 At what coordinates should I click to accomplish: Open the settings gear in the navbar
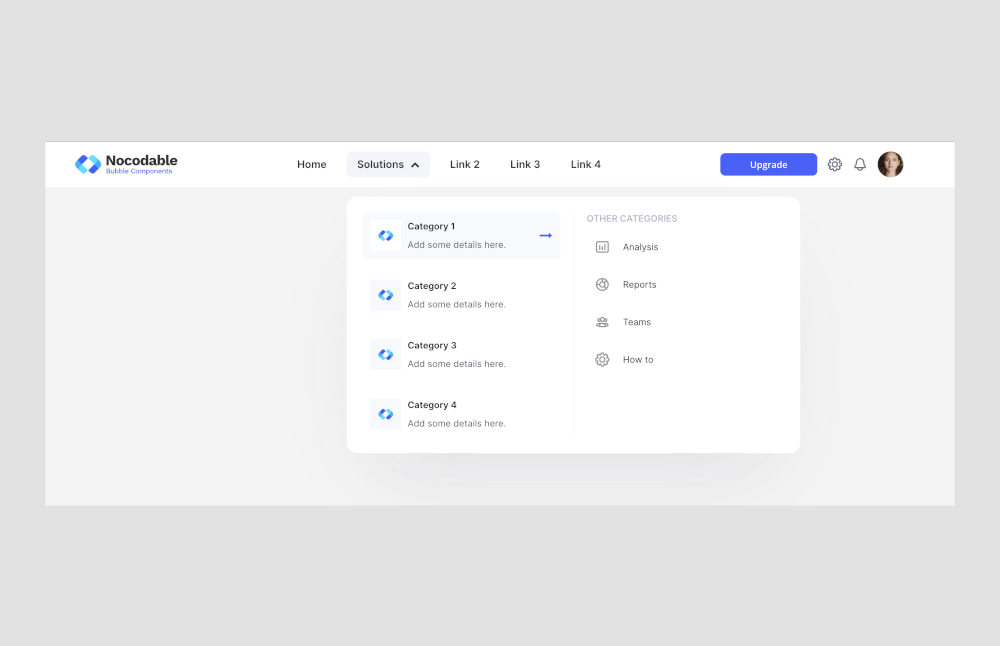click(835, 164)
